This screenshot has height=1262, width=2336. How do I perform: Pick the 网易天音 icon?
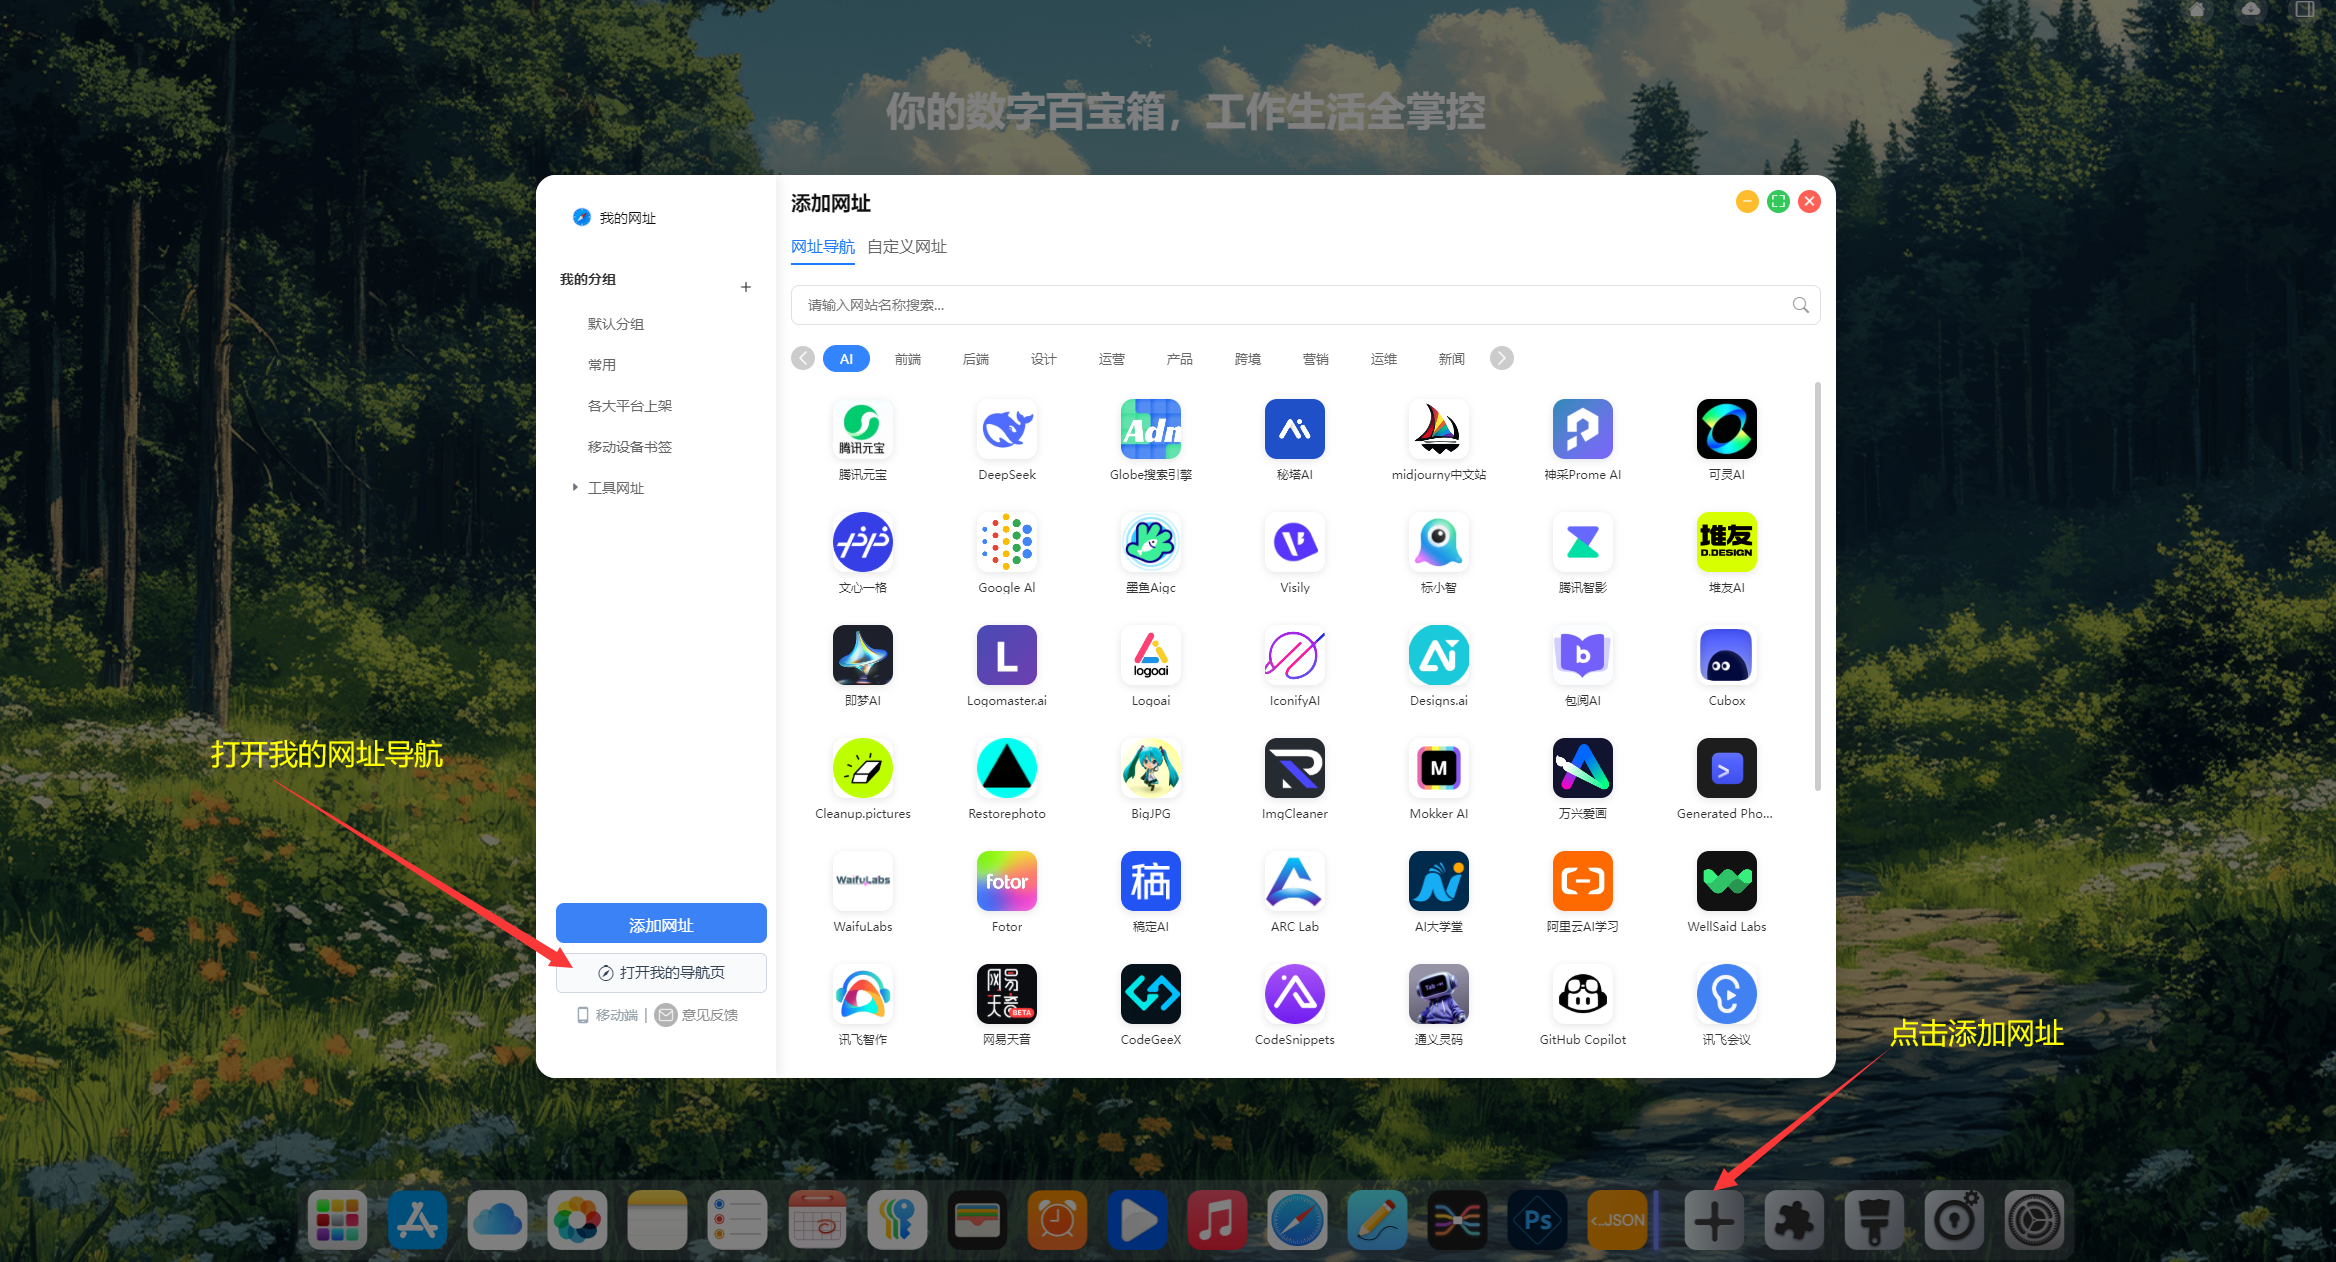click(1006, 994)
